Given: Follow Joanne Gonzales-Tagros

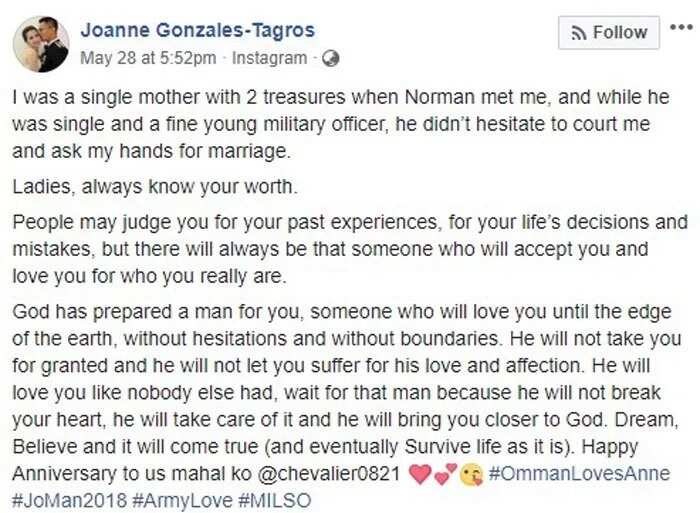Looking at the screenshot, I should pyautogui.click(x=608, y=33).
